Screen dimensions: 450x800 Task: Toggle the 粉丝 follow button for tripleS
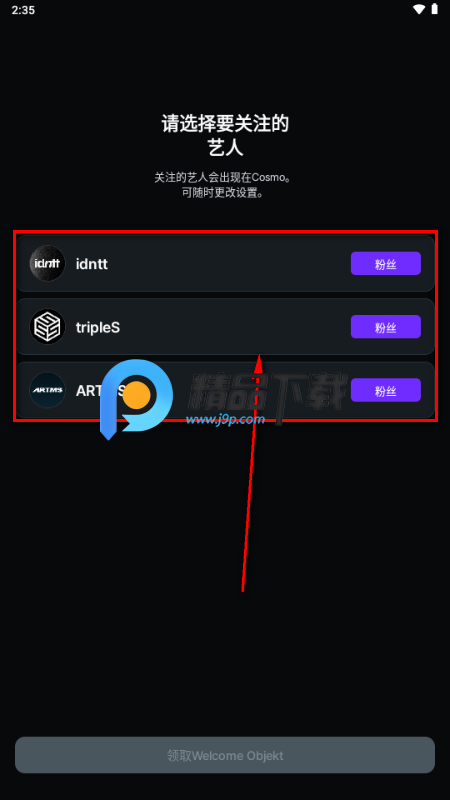386,327
